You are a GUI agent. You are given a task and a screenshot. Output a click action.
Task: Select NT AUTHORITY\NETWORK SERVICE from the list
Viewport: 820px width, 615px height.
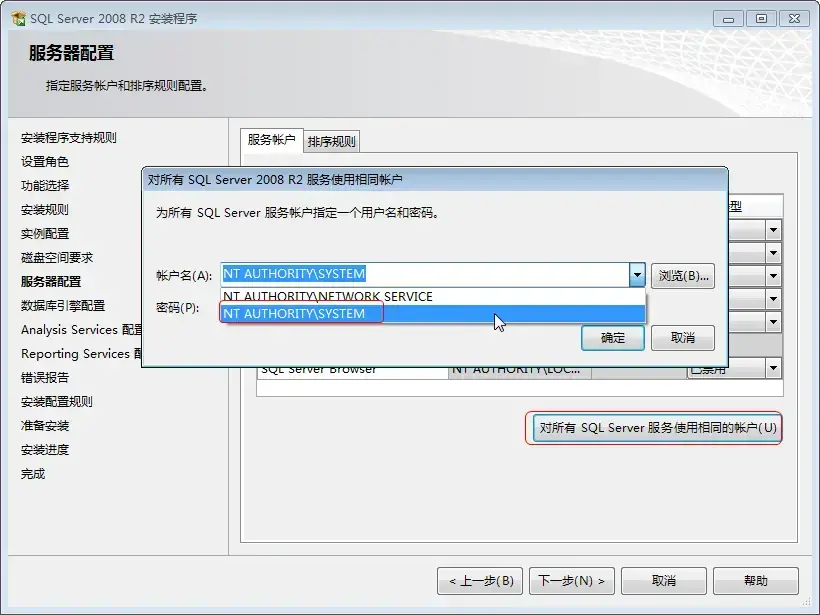point(432,297)
